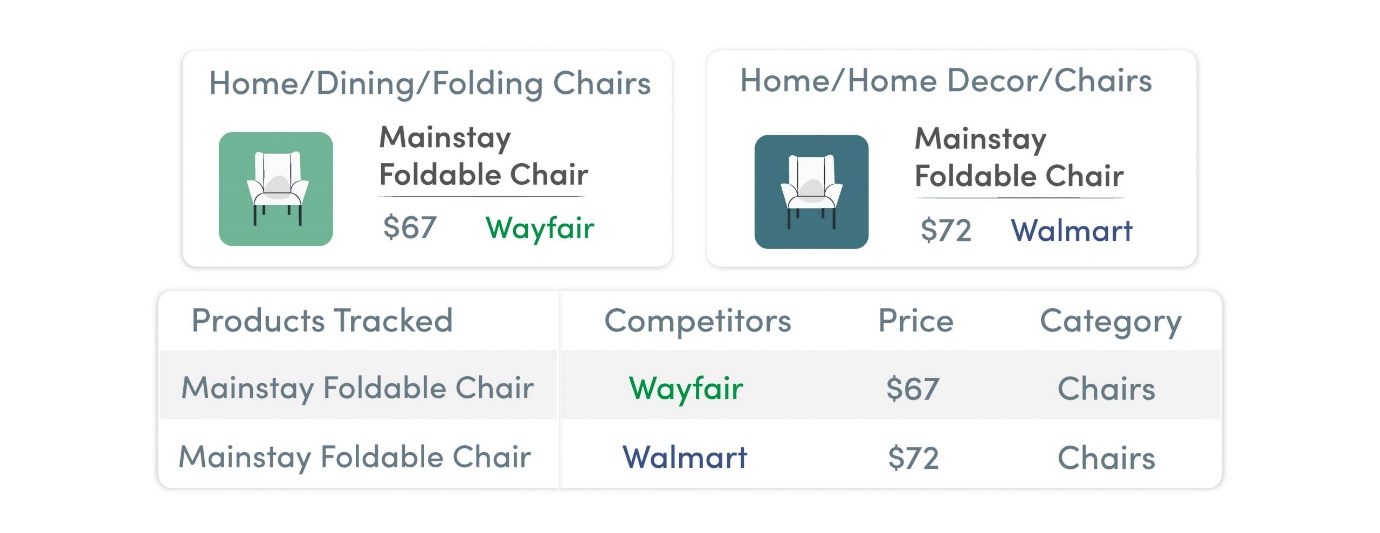Image resolution: width=1380 pixels, height=533 pixels.
Task: Select Mainstay Foldable Chair title in Wayfair card
Action: point(483,156)
